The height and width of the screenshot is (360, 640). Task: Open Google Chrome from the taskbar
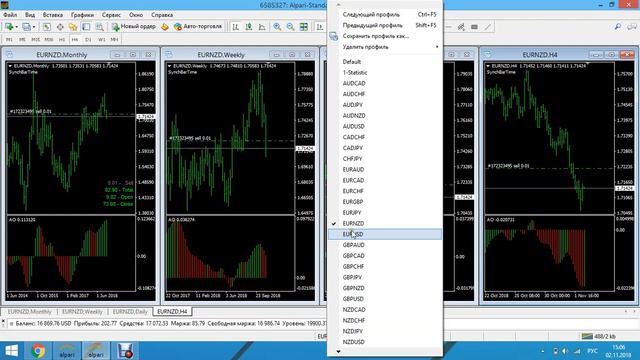tap(38, 351)
